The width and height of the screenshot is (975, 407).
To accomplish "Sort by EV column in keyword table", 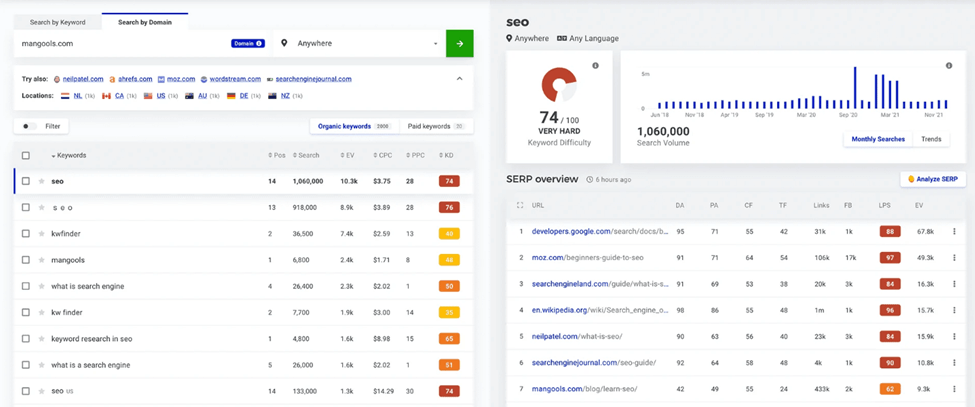I will pyautogui.click(x=347, y=155).
